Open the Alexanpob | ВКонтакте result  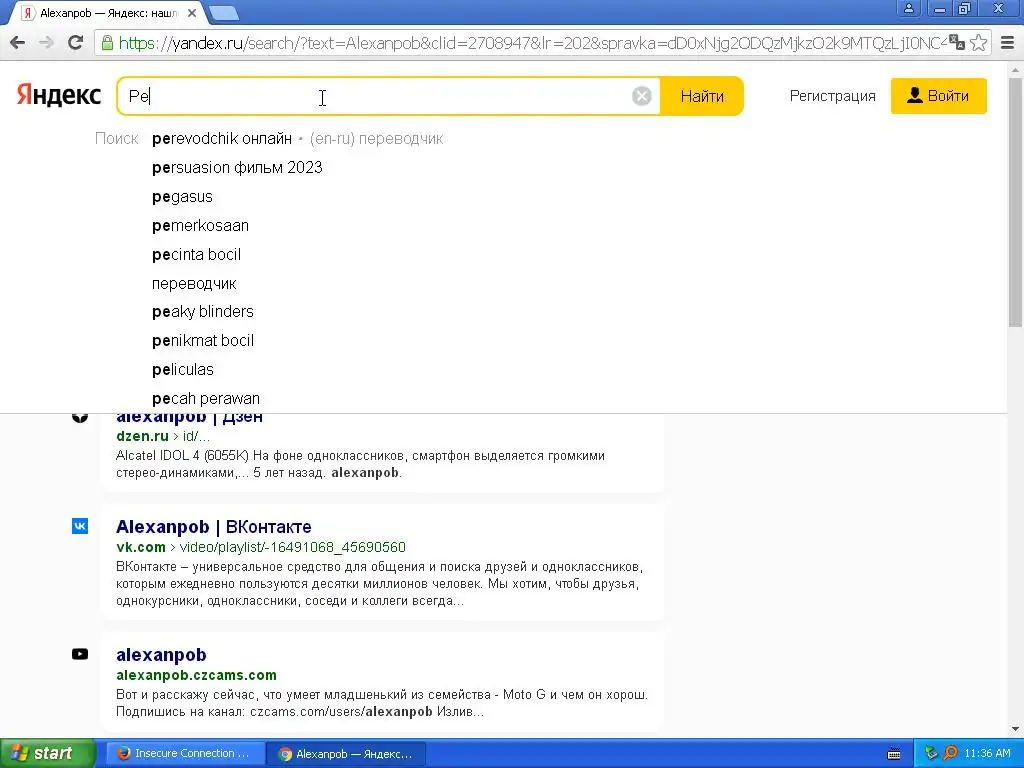pos(214,526)
